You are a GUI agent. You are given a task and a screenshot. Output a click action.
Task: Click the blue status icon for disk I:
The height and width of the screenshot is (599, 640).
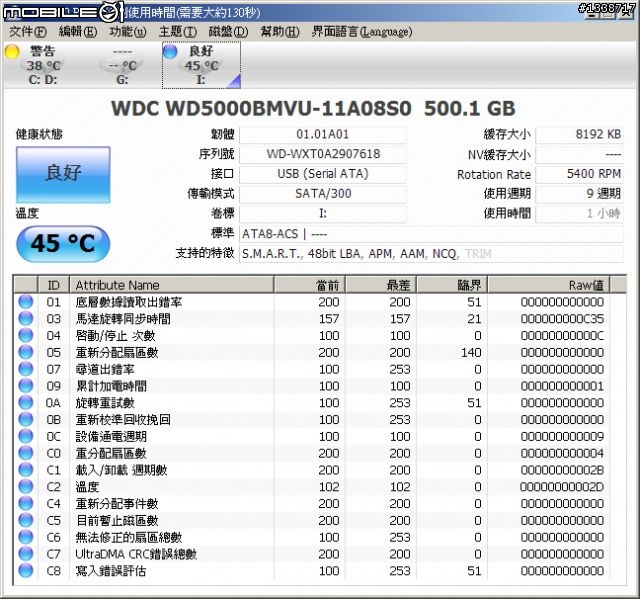170,51
